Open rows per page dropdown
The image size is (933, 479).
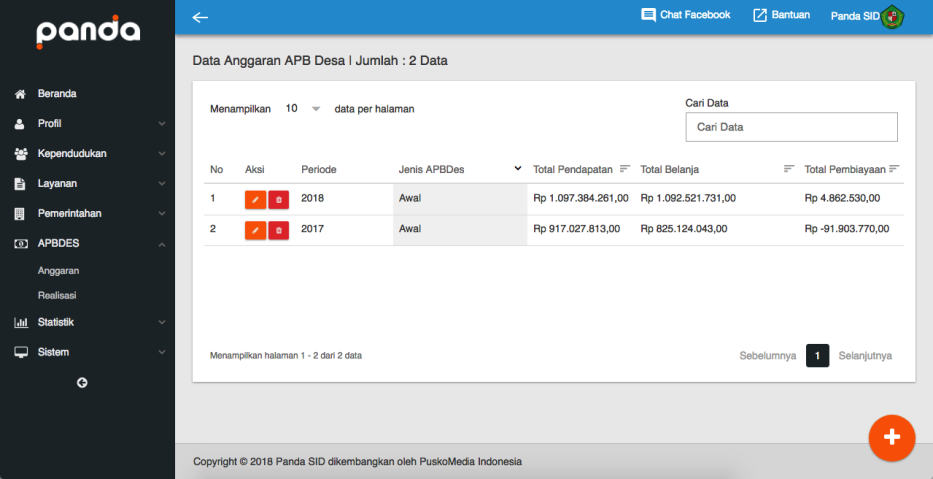302,109
